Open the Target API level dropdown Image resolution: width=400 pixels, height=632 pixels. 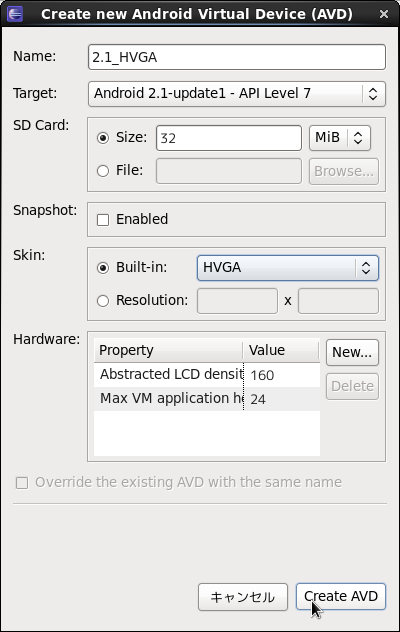click(237, 94)
